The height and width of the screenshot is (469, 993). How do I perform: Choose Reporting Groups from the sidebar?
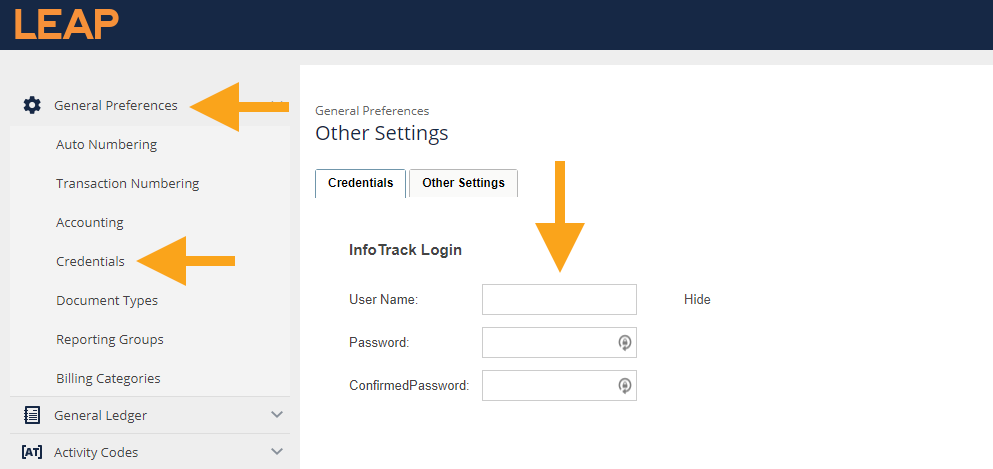[110, 339]
